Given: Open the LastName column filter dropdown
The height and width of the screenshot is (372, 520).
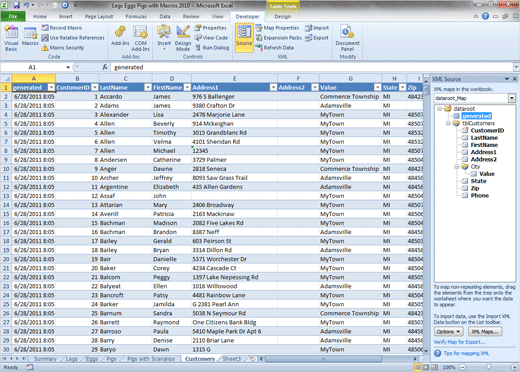Looking at the screenshot, I should [148, 87].
